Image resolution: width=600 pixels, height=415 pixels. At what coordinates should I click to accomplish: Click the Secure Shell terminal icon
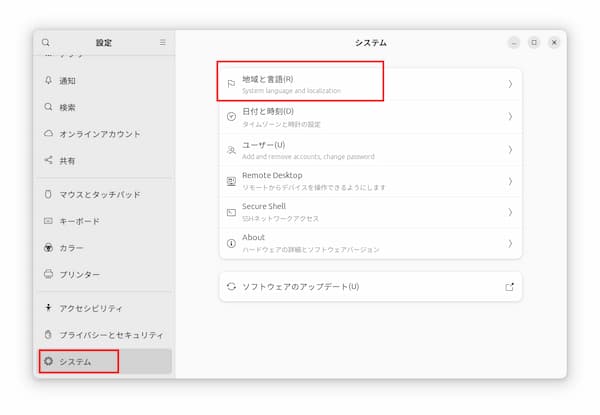[x=231, y=212]
